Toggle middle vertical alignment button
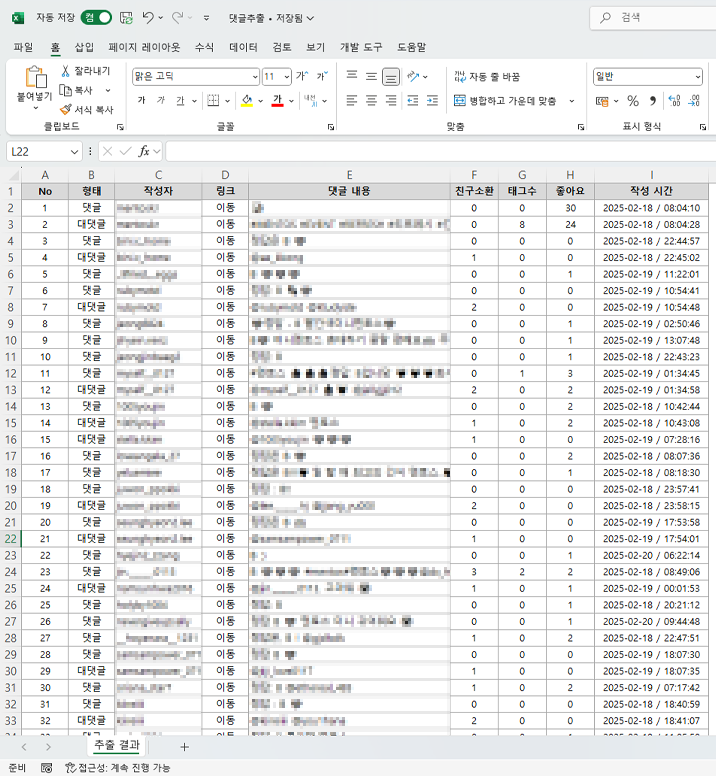This screenshot has height=776, width=716. [371, 76]
